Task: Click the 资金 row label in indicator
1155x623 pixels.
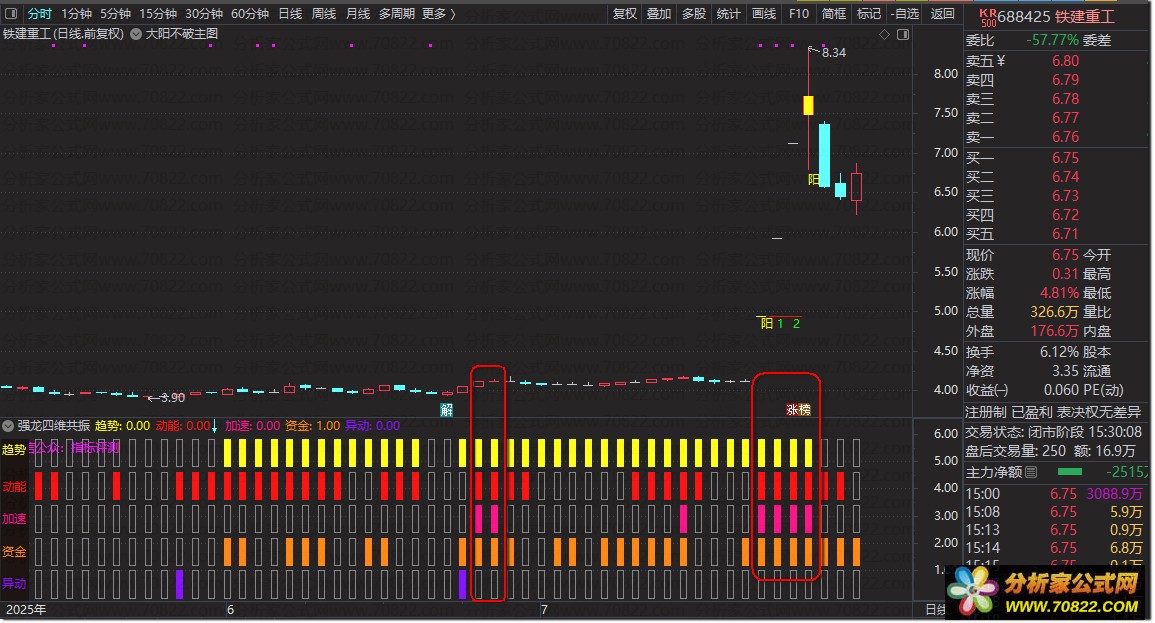Action: point(14,552)
